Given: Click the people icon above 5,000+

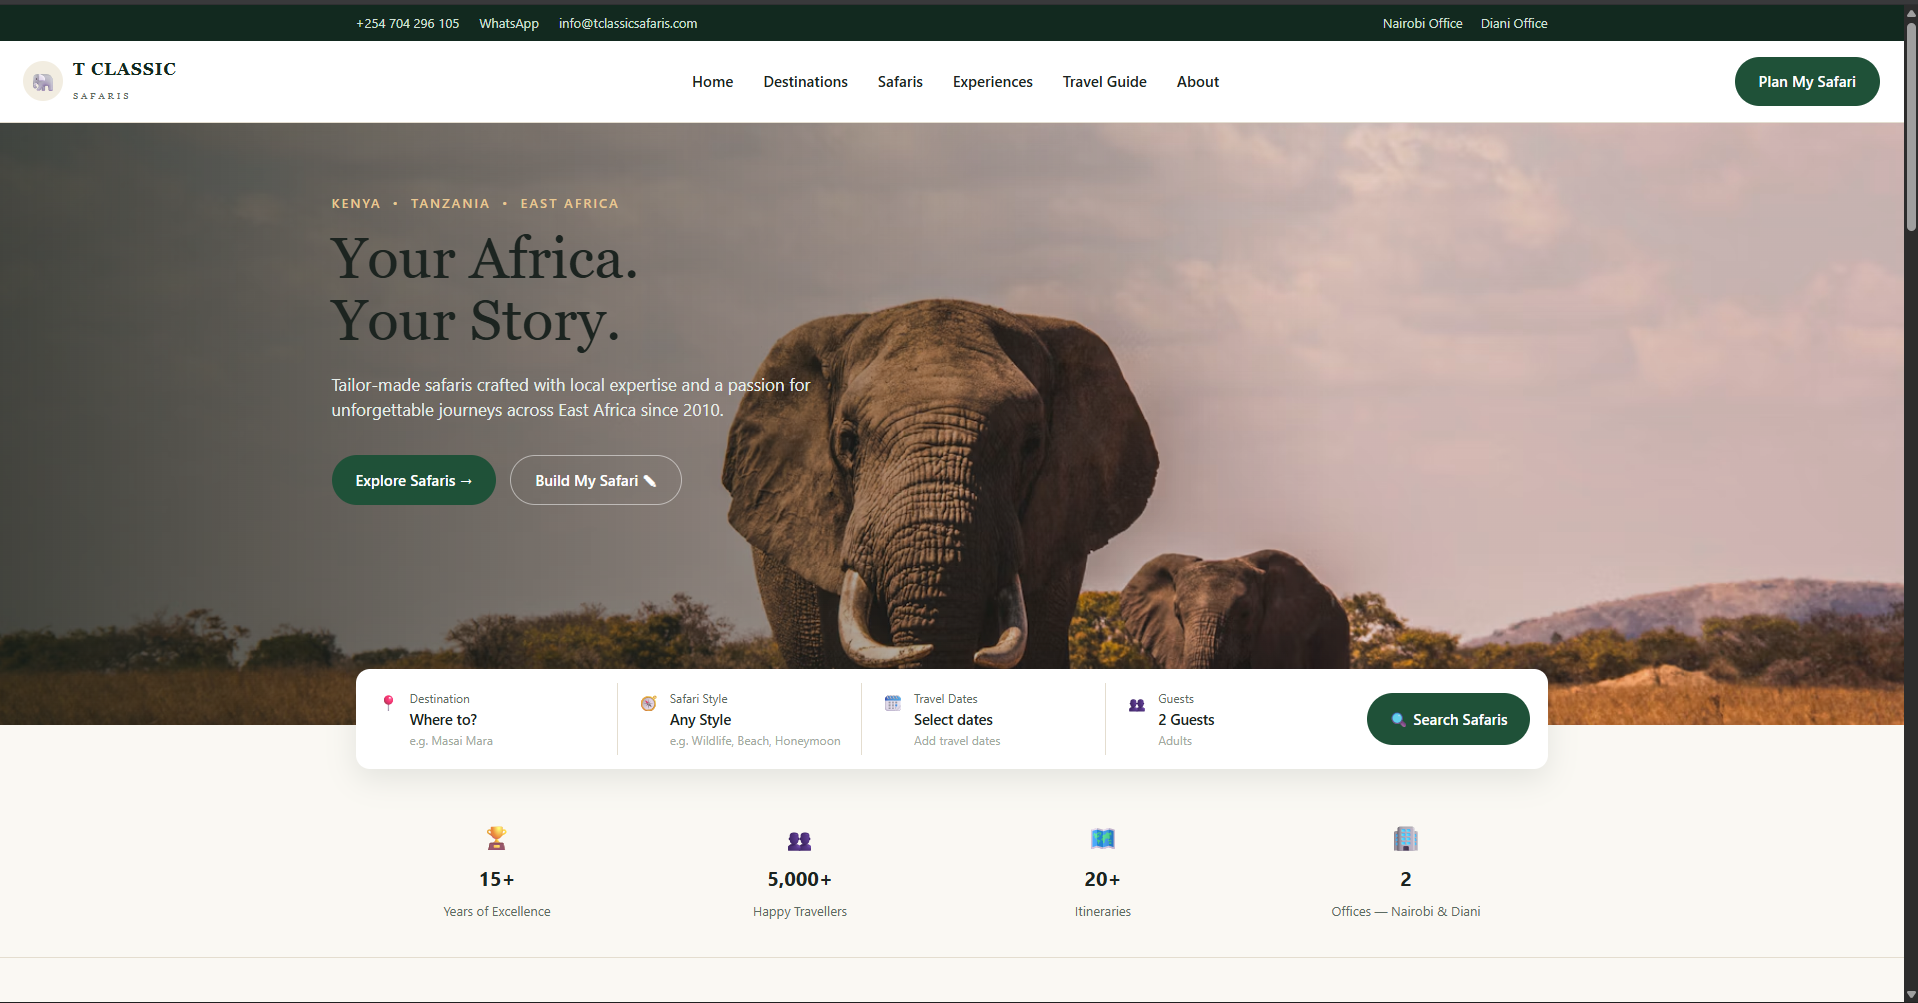Looking at the screenshot, I should pyautogui.click(x=799, y=840).
